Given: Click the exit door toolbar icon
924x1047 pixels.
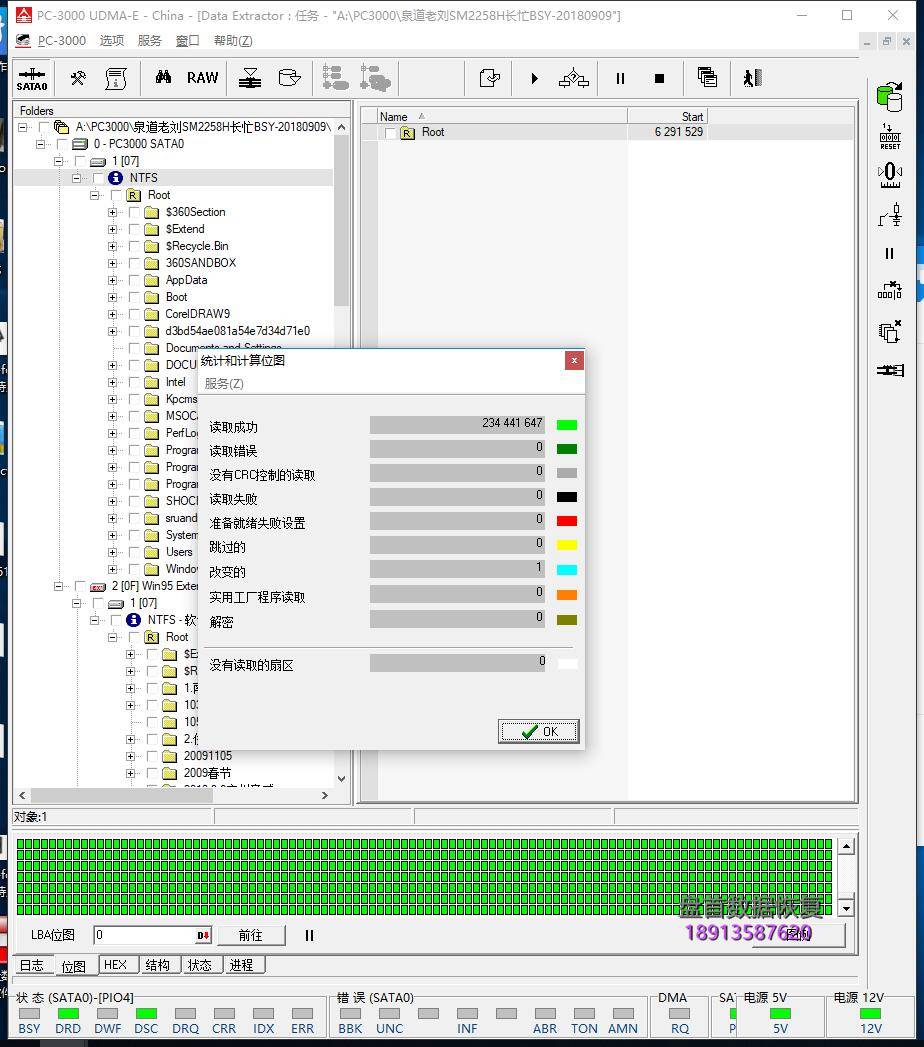Looking at the screenshot, I should coord(752,78).
